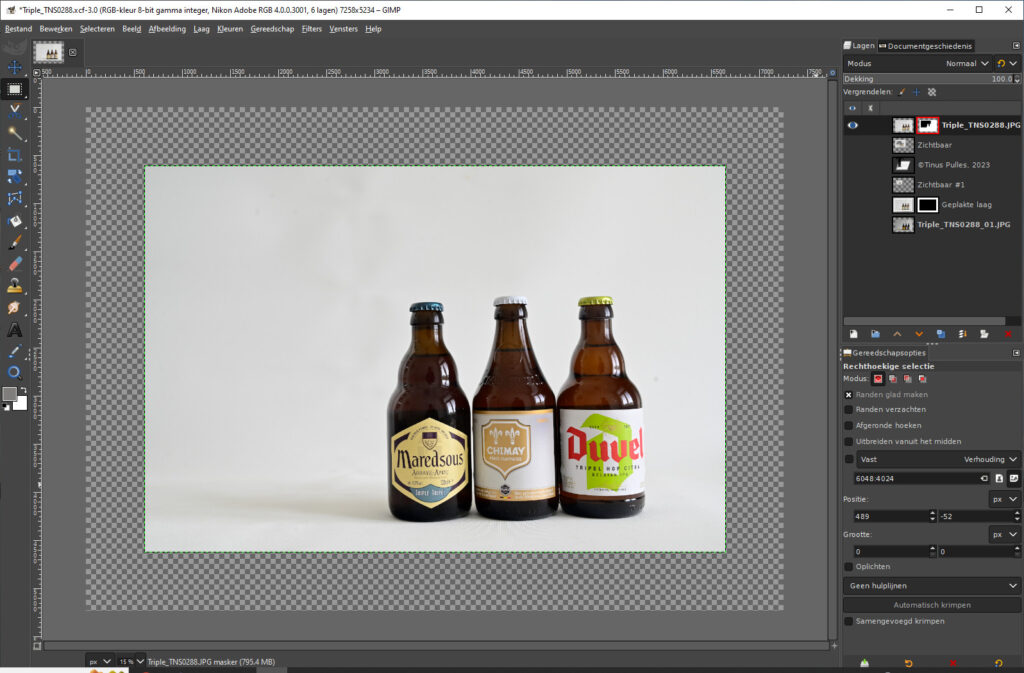Select the Rectangle Select tool
Screen dimensions: 1024x673
coord(14,89)
